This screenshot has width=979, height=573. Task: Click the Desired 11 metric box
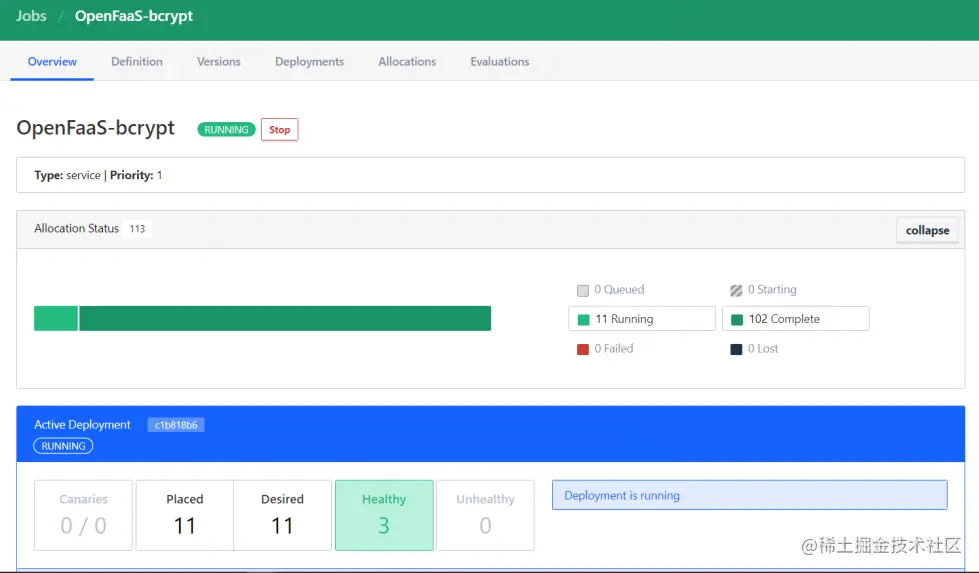(x=282, y=515)
